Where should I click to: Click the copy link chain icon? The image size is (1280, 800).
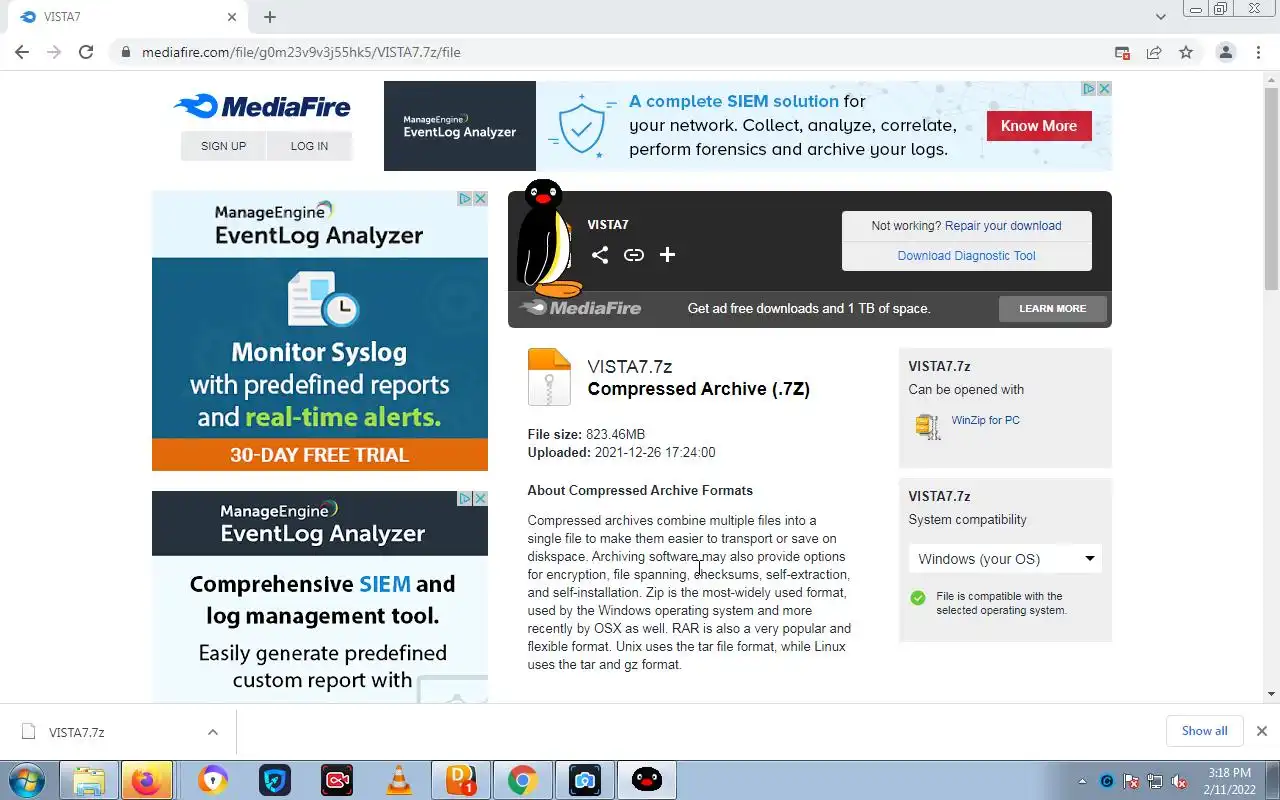[633, 255]
